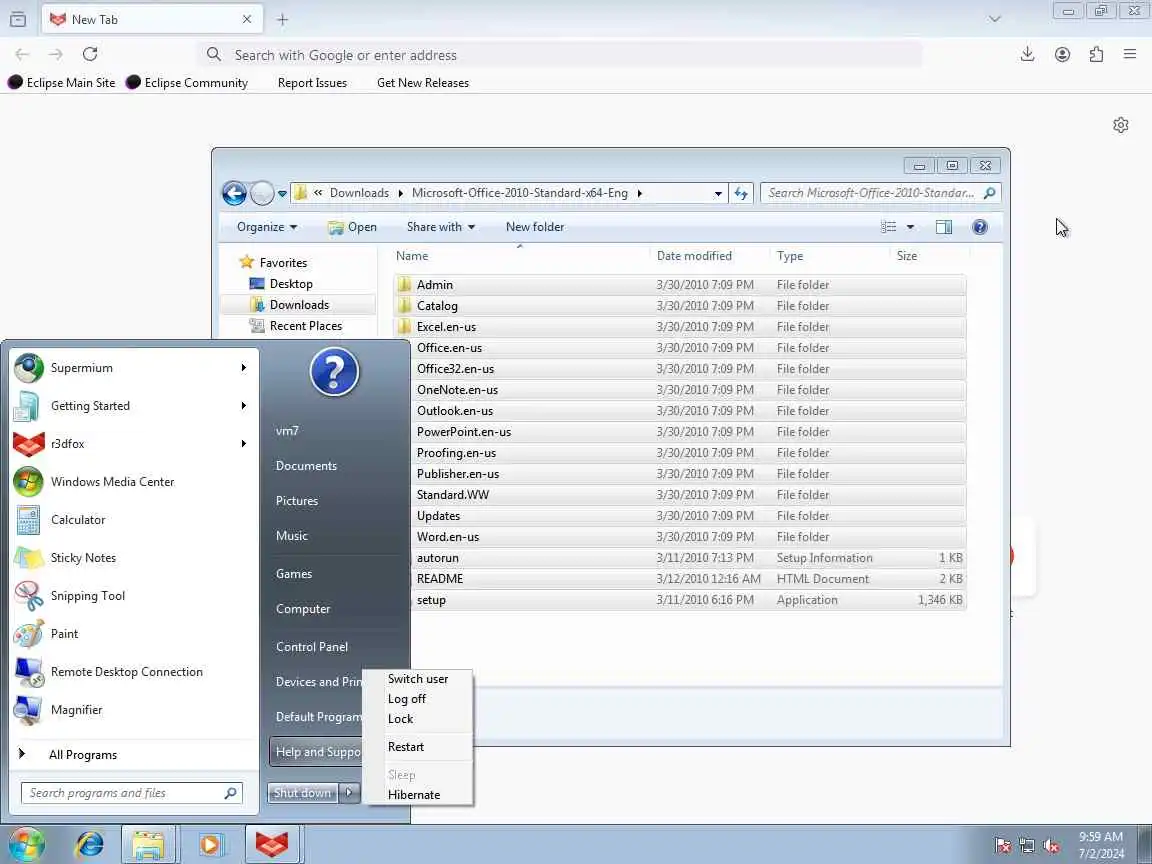Open browser account icon
This screenshot has width=1152, height=864.
(x=1062, y=54)
